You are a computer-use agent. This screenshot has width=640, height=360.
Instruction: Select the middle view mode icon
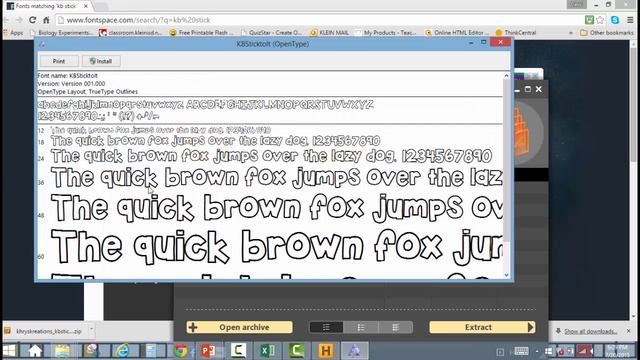pos(361,327)
